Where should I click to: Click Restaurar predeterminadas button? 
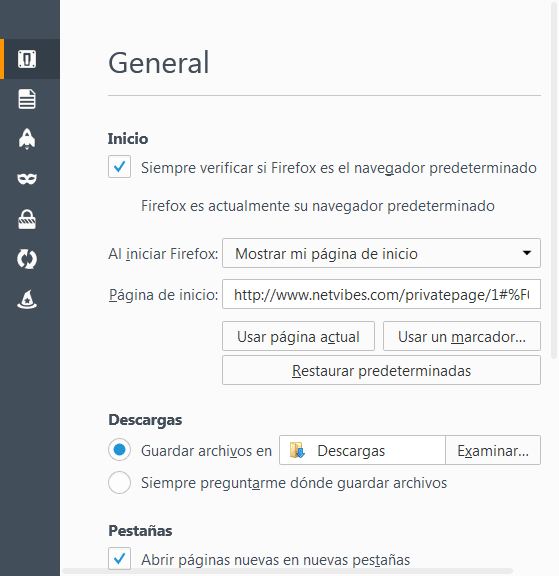click(x=381, y=370)
